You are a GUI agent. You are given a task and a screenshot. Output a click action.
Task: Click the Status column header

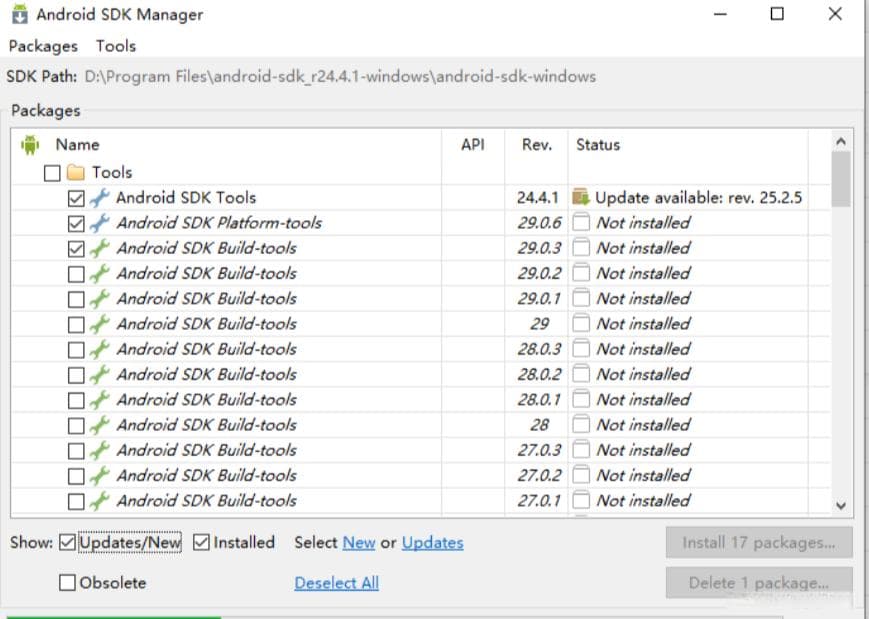tap(598, 145)
